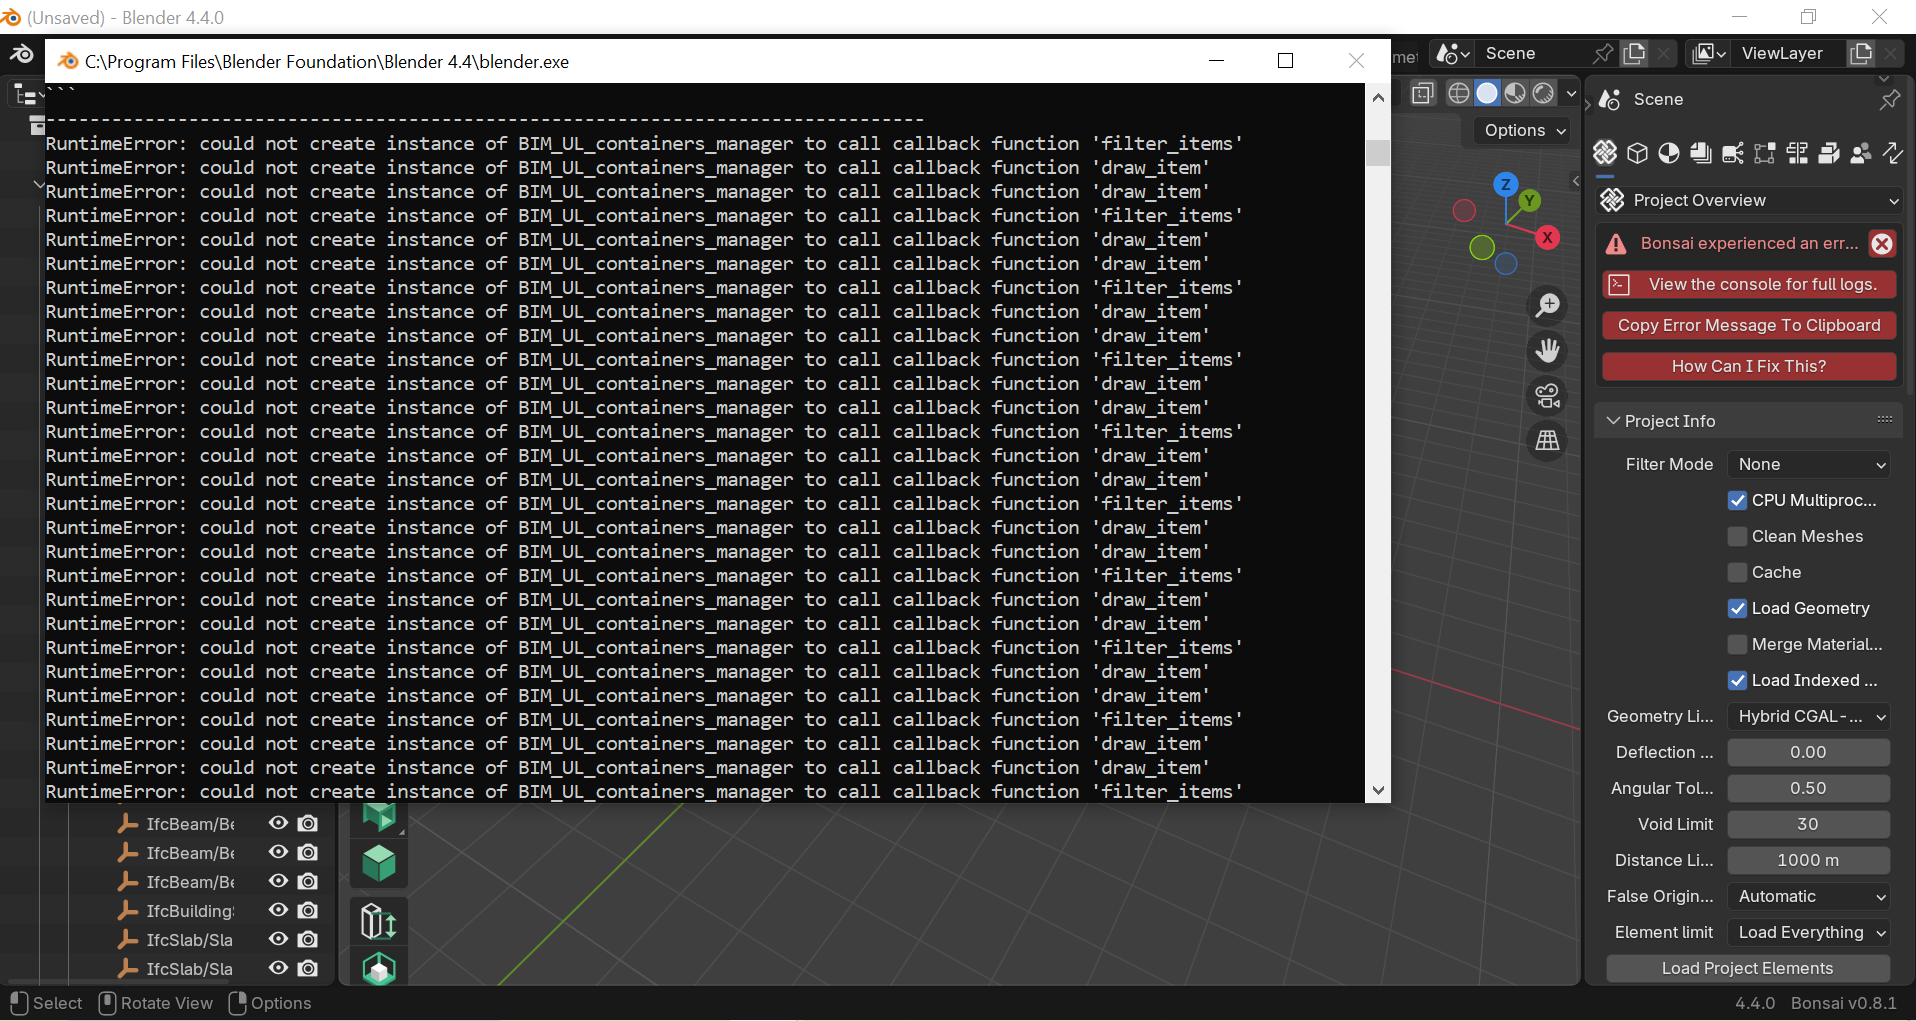Image resolution: width=1916 pixels, height=1021 pixels.
Task: Open the Structural Analysis tab
Action: [1765, 153]
